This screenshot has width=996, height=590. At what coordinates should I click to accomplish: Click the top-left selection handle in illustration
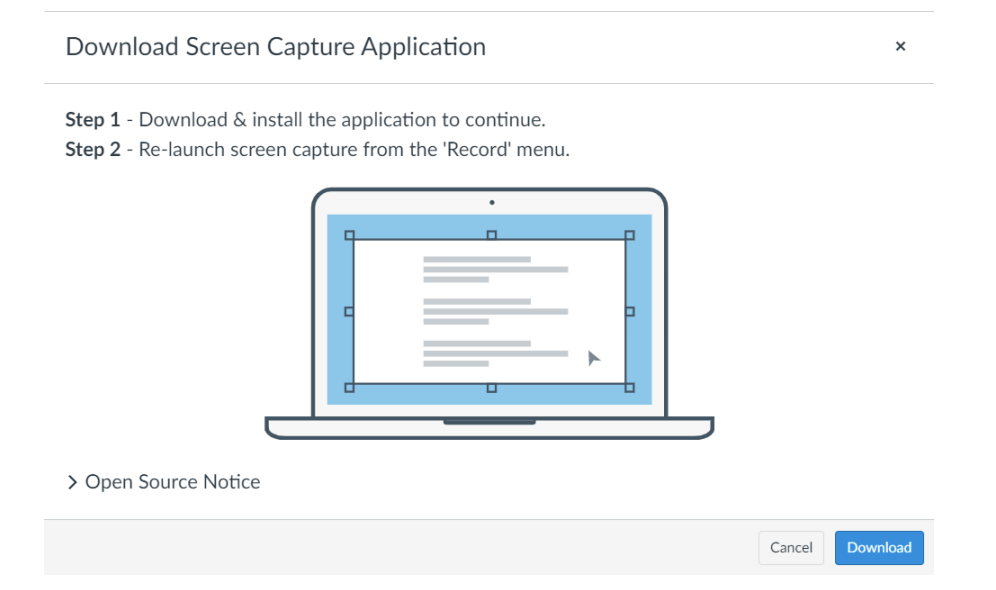[x=349, y=236]
